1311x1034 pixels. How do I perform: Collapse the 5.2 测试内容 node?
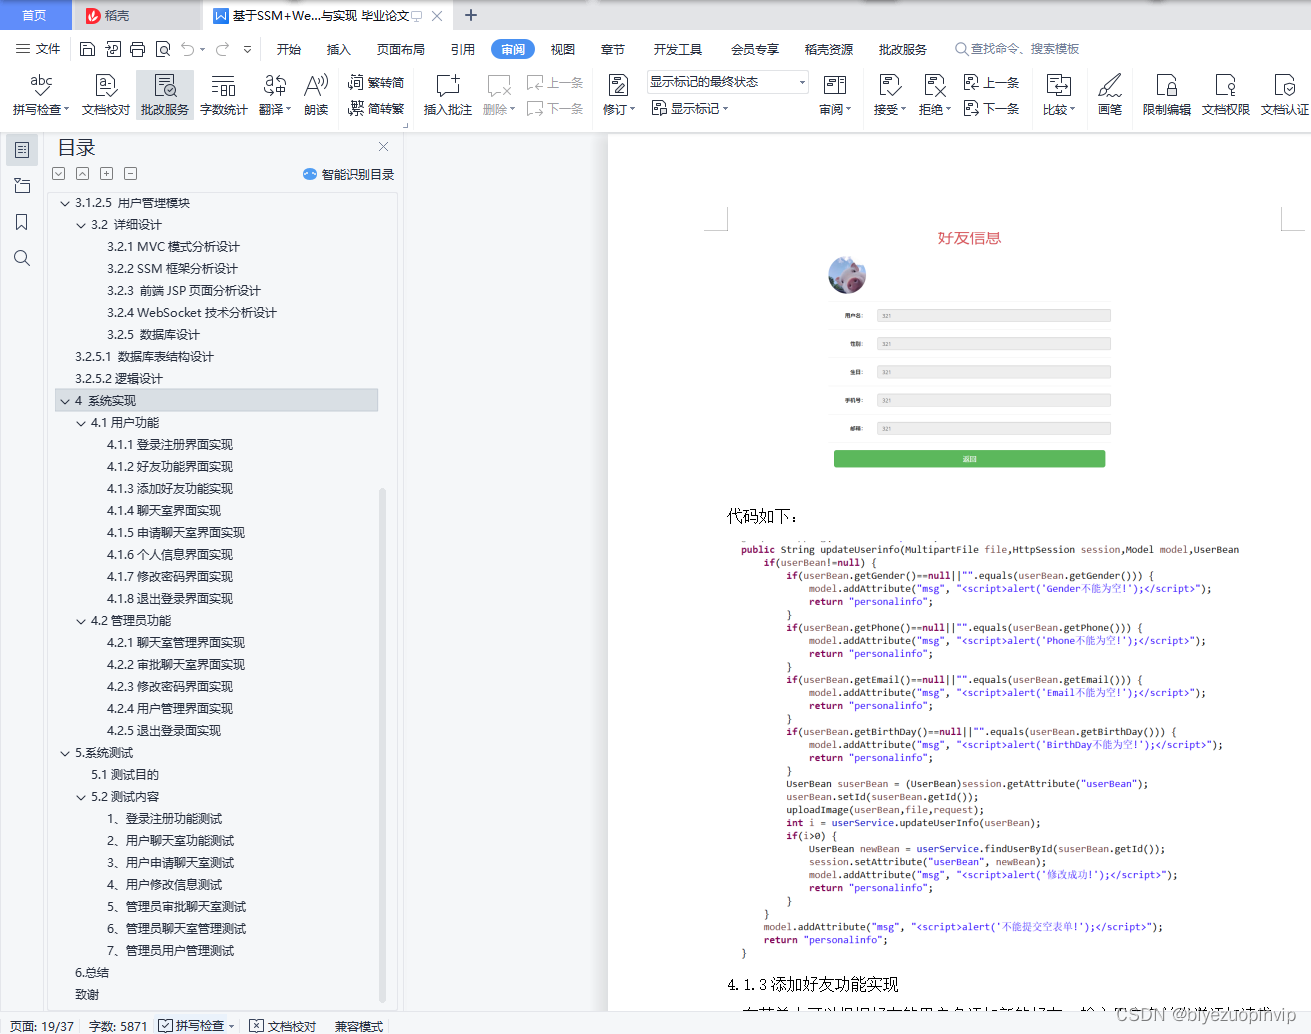[81, 797]
